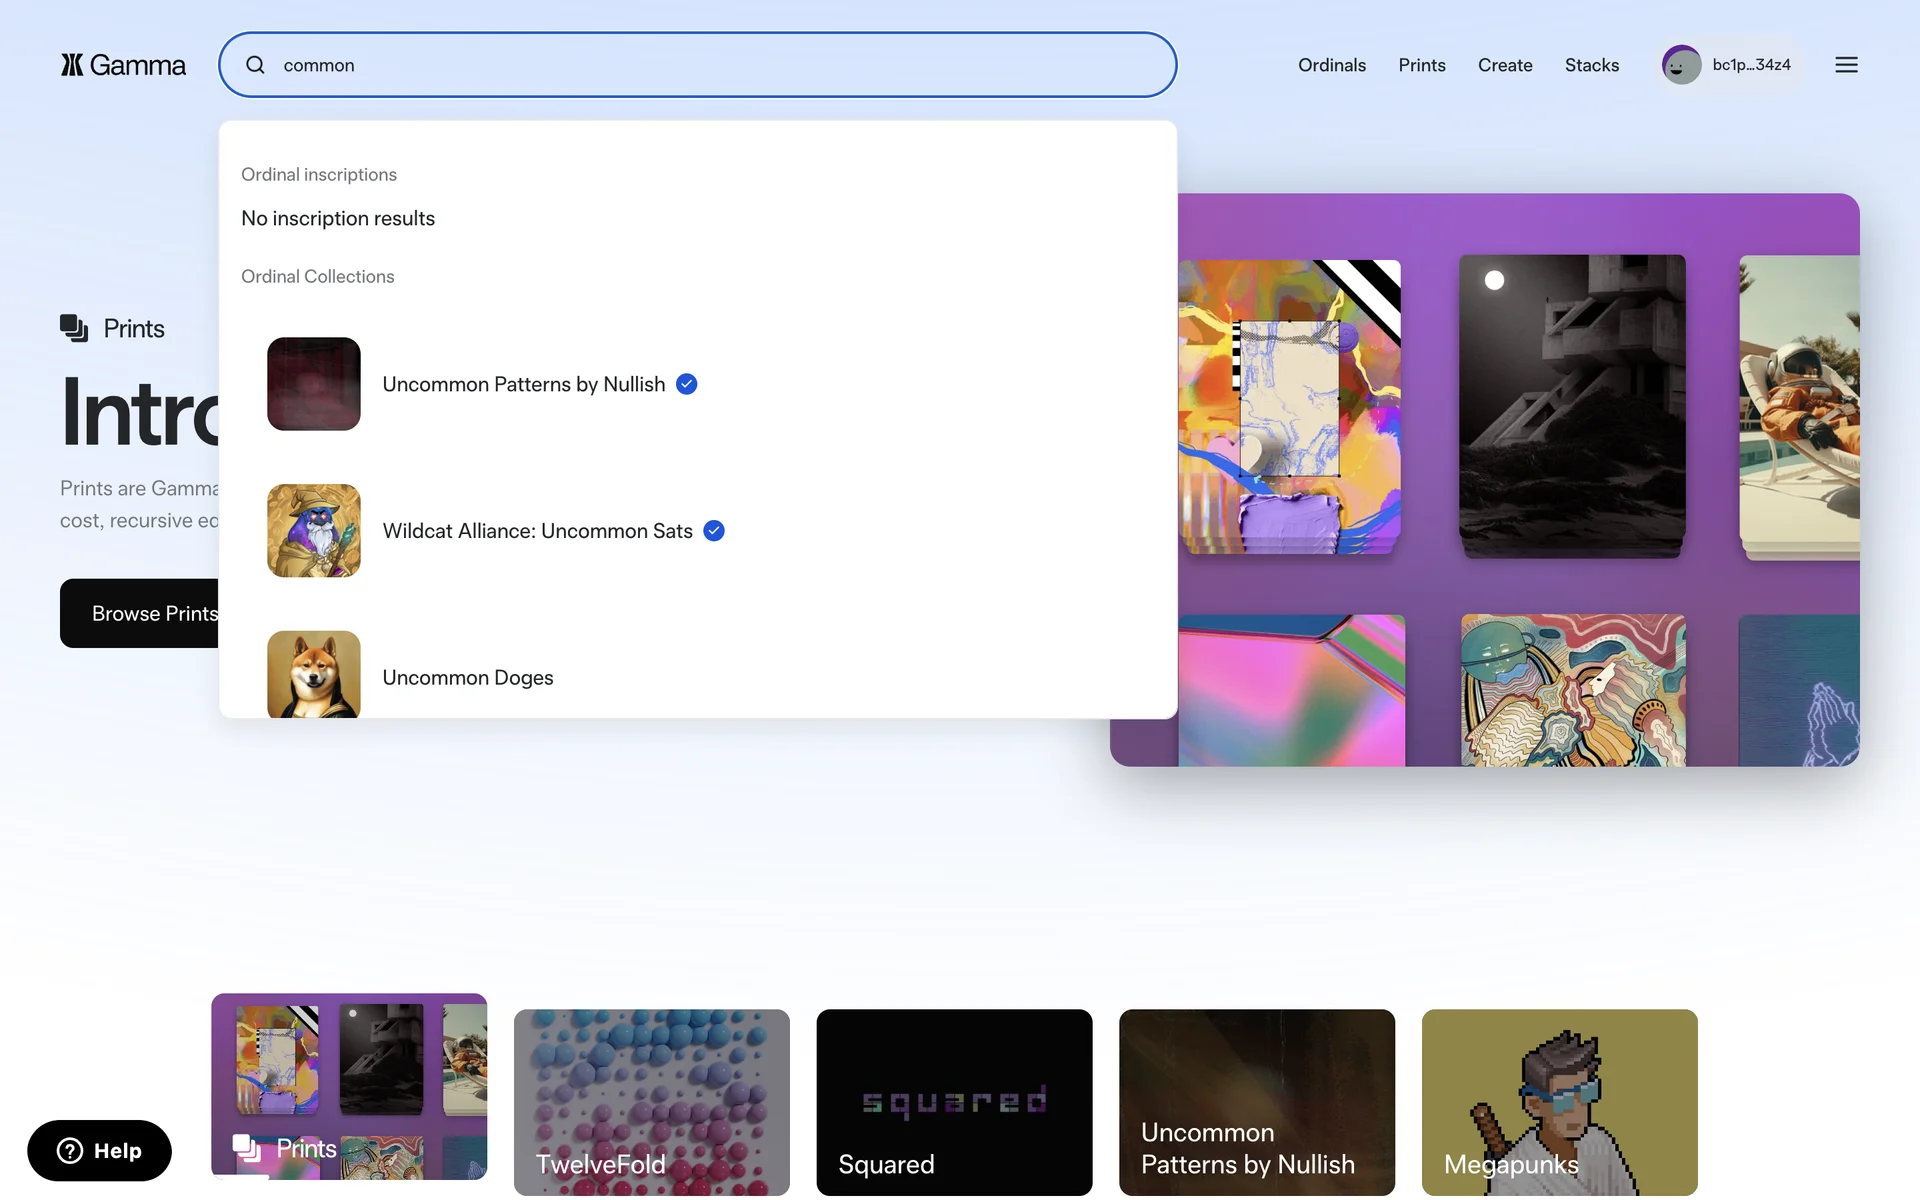The image size is (1920, 1200).
Task: Click the Prints stack icon heading
Action: pos(74,328)
